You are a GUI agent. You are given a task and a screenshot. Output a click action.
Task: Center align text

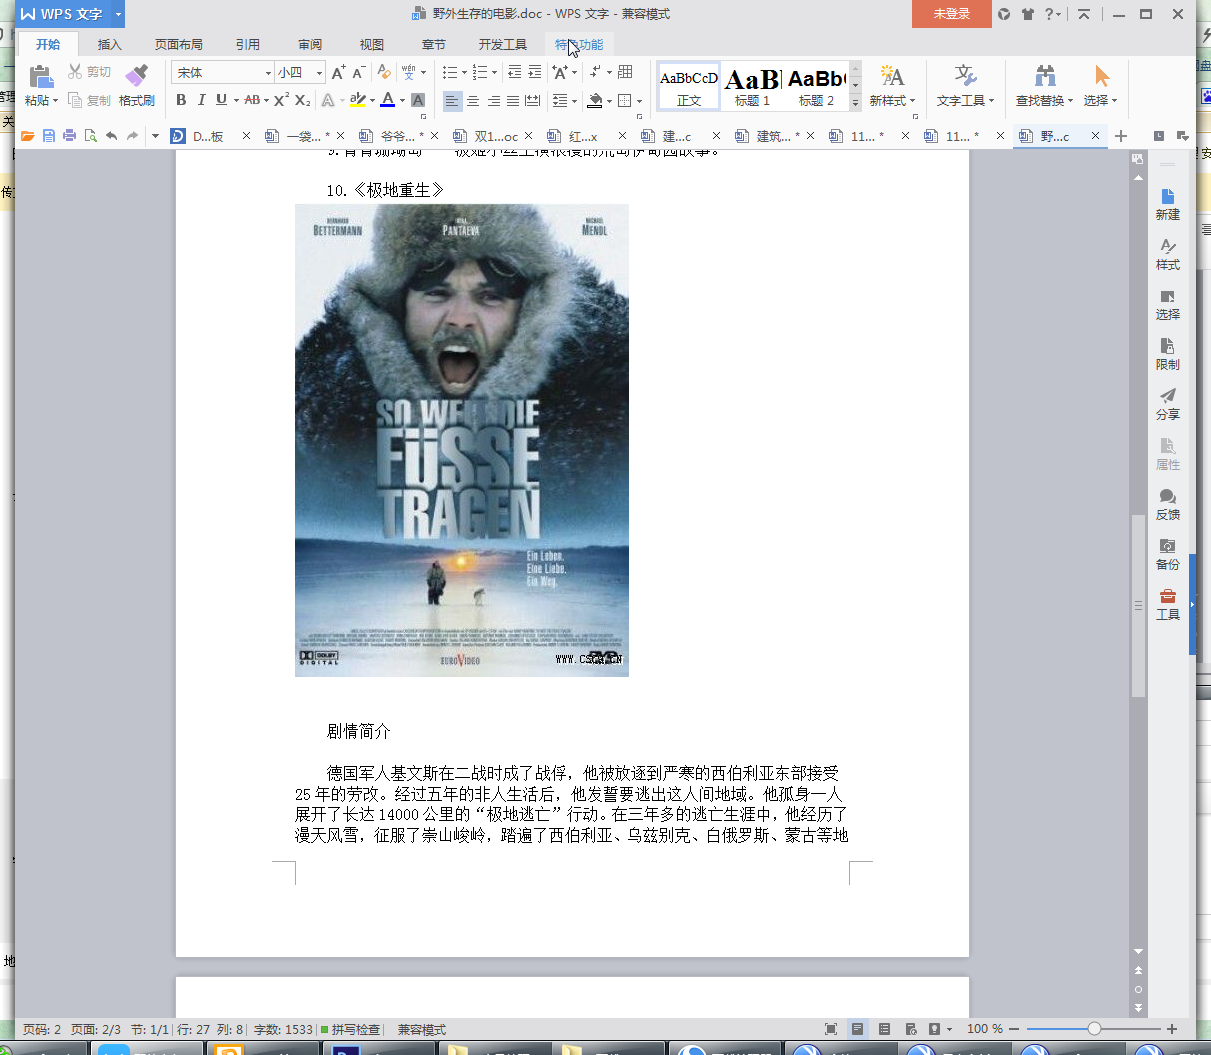473,100
